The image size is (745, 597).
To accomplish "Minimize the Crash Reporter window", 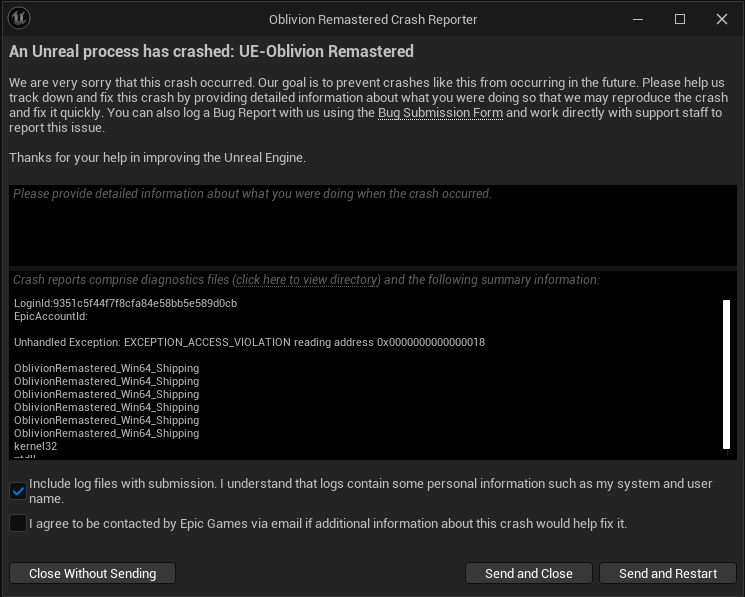I will pos(638,19).
